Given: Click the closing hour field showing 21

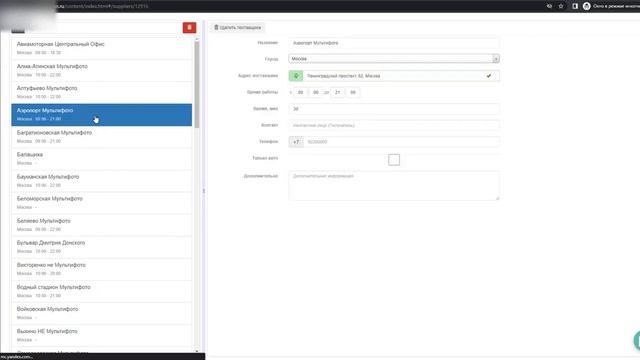Looking at the screenshot, I should pos(338,92).
